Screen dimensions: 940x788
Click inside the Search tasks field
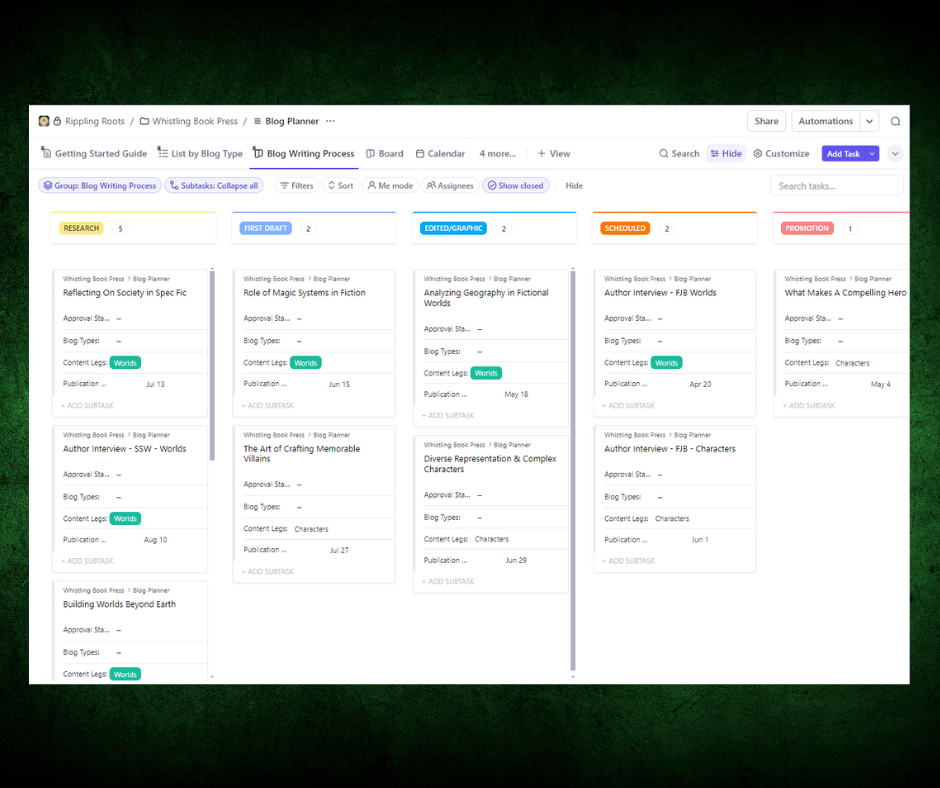[836, 185]
